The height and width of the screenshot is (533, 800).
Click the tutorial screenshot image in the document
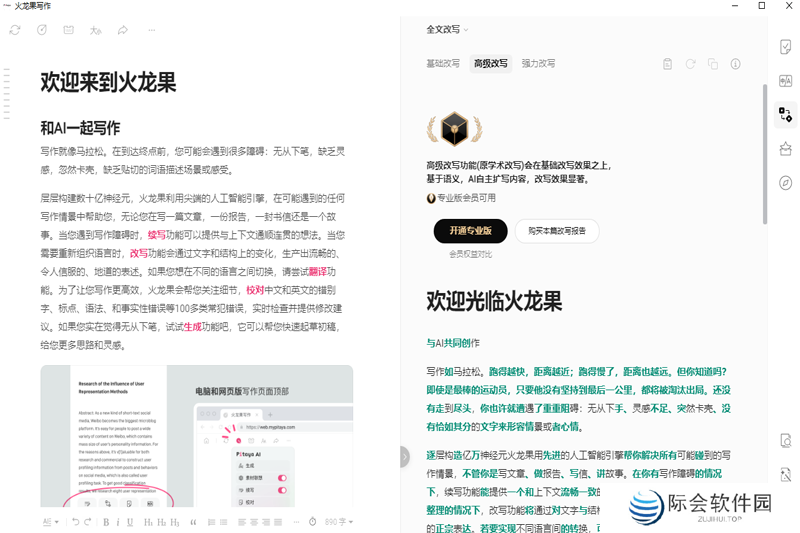point(197,436)
